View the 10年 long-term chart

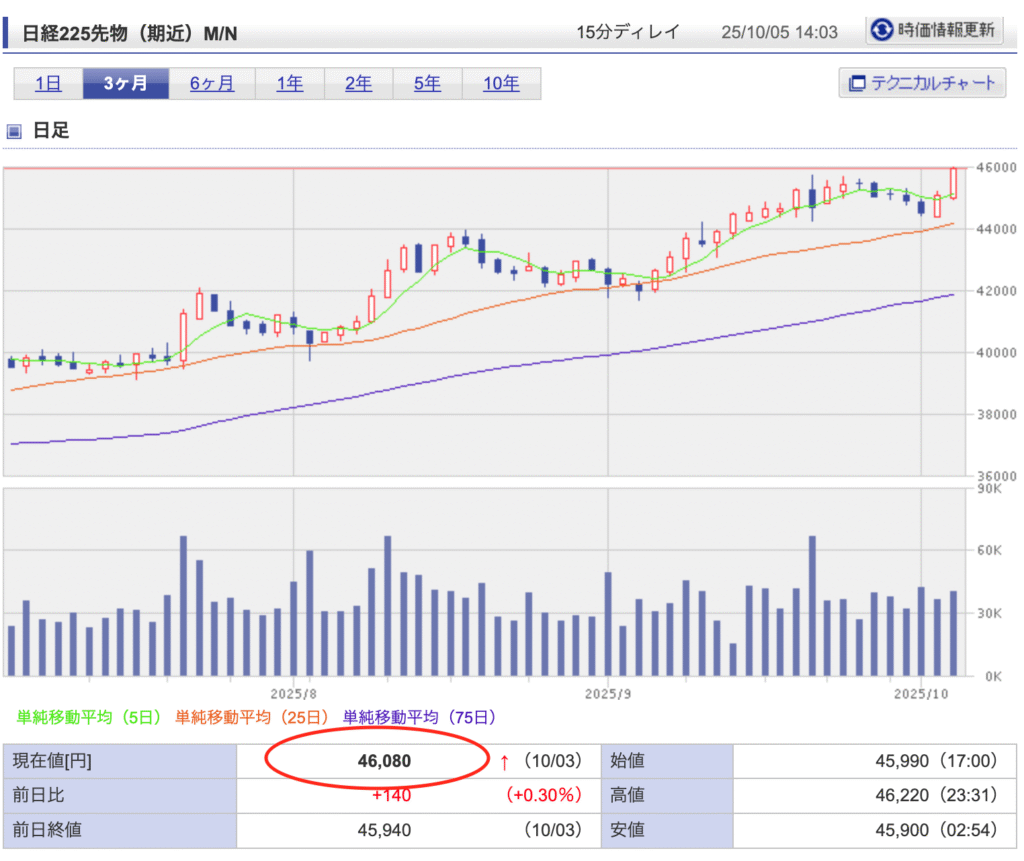(x=501, y=84)
